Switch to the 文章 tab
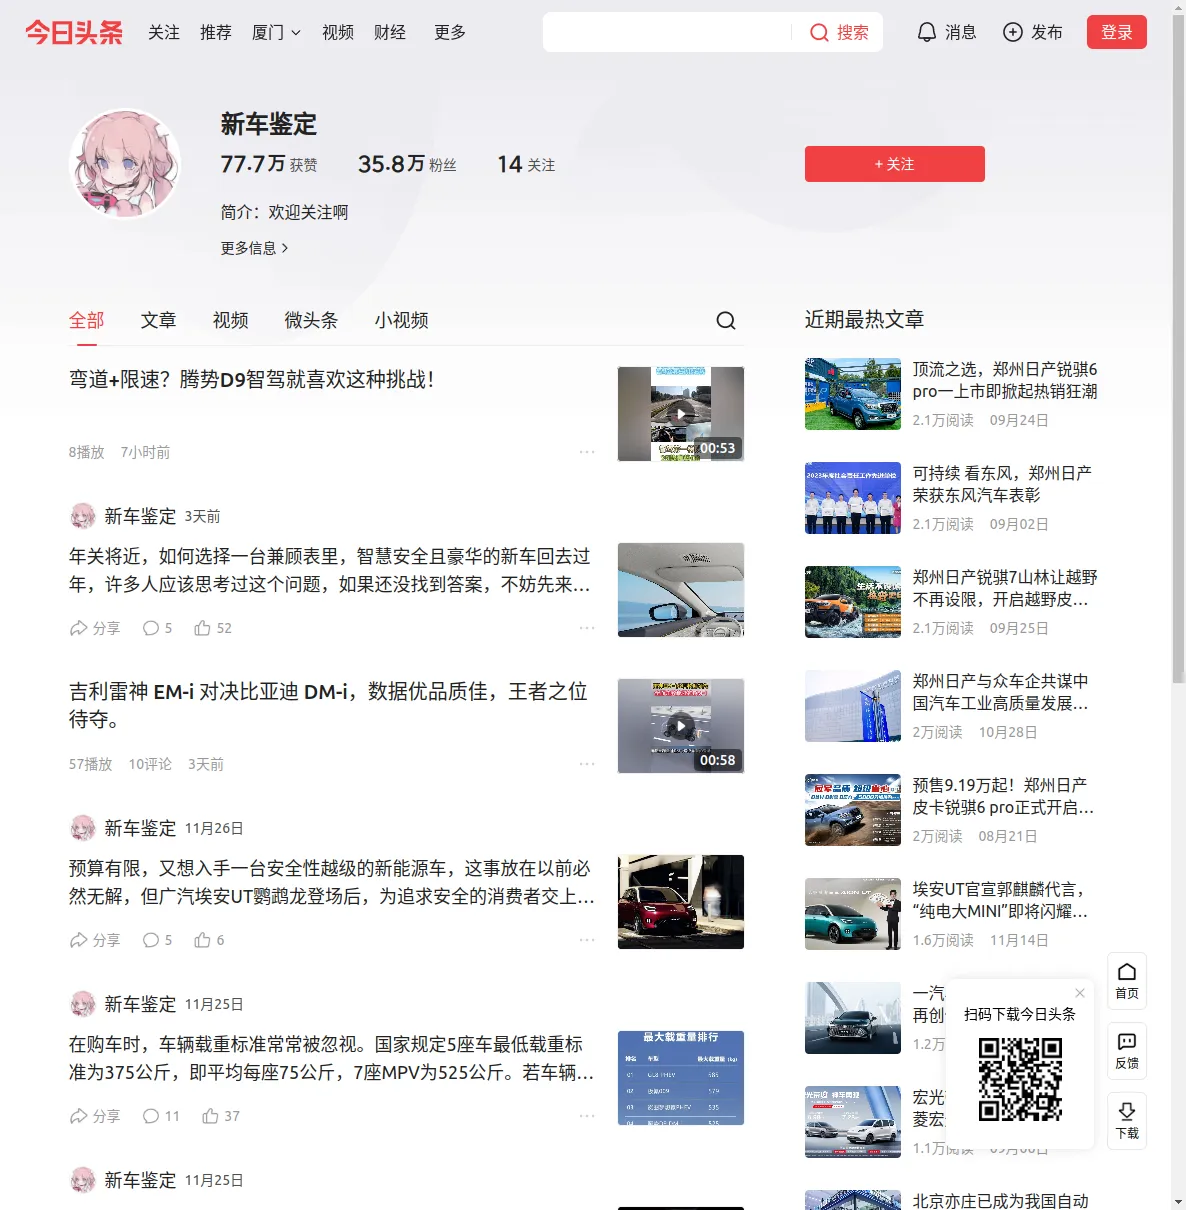The height and width of the screenshot is (1210, 1186). (x=159, y=320)
